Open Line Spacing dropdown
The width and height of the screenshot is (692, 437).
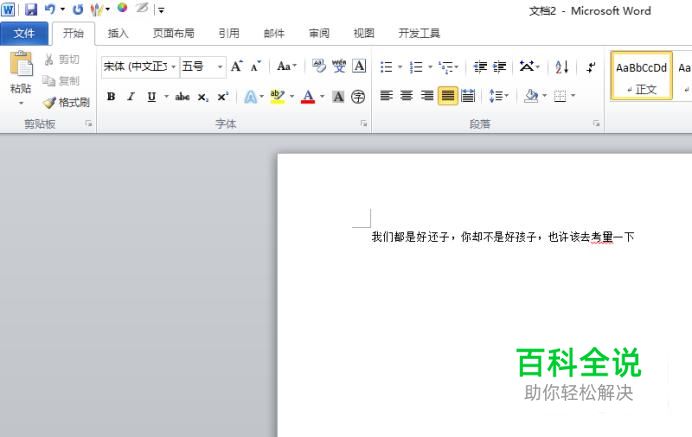pos(499,96)
